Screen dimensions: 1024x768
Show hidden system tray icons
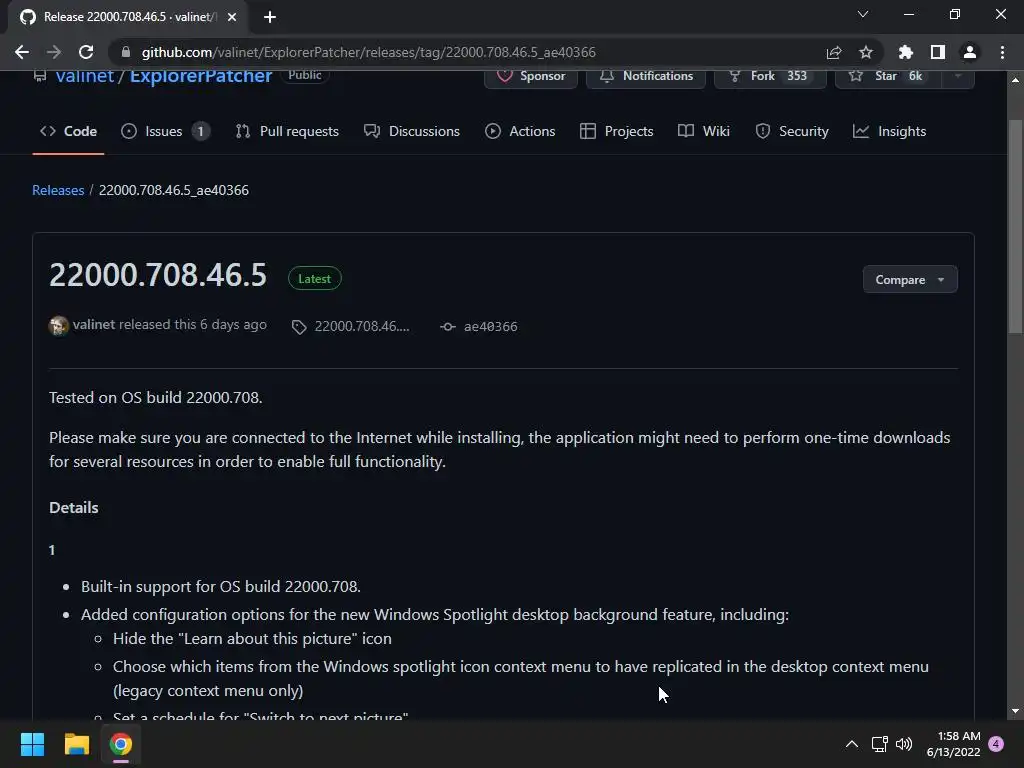point(852,744)
